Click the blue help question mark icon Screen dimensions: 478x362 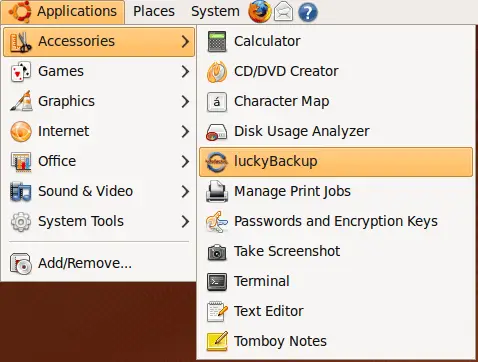[x=307, y=12]
